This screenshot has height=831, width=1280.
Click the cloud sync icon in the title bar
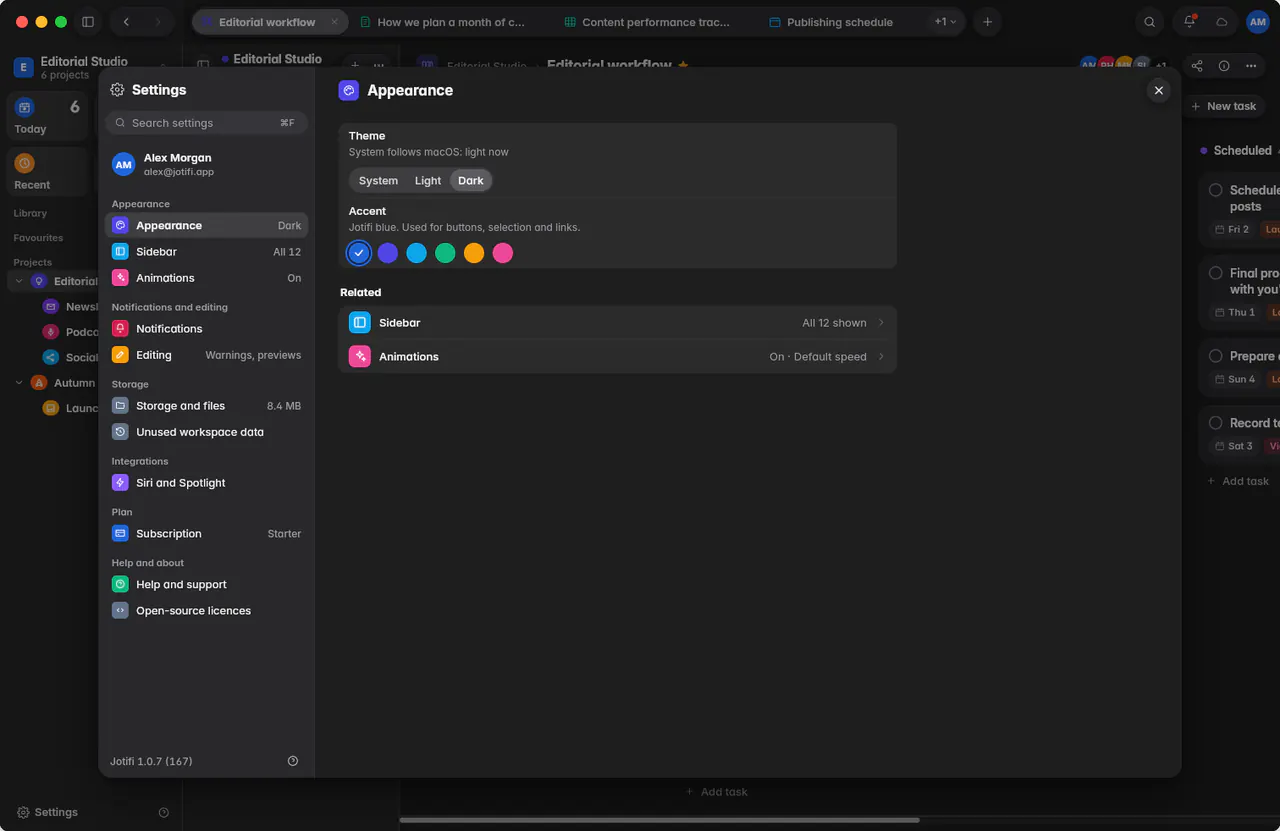[x=1221, y=22]
